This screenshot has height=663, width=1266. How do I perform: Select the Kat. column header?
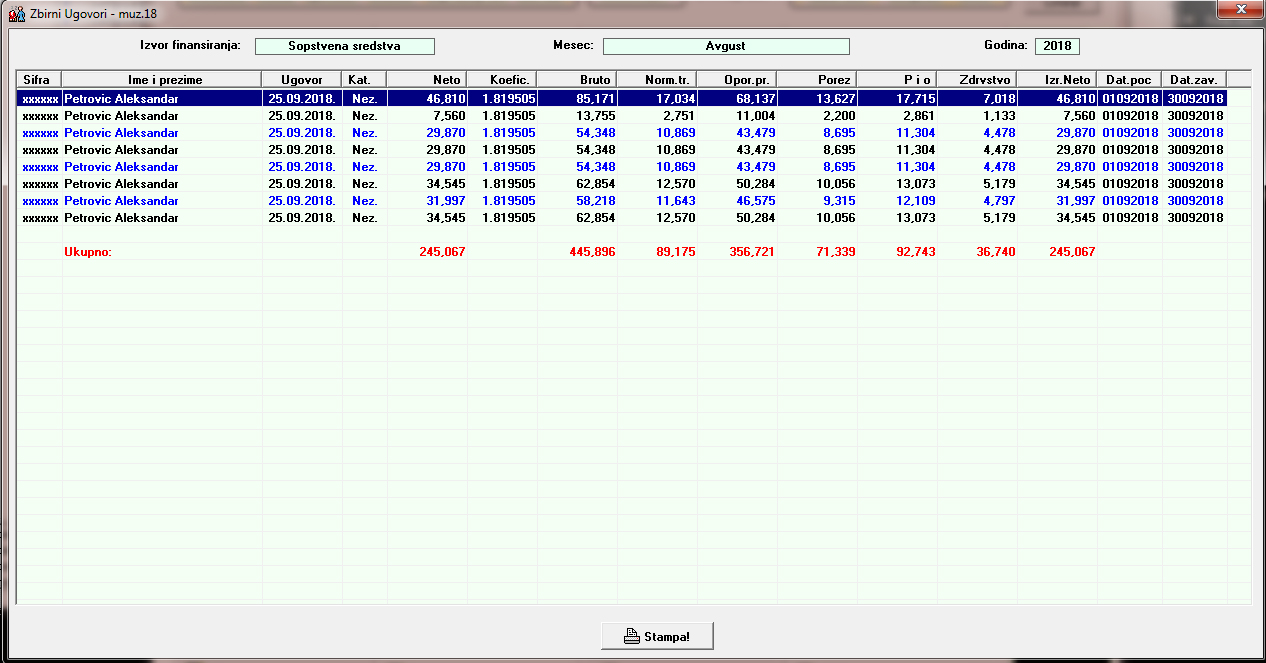364,79
